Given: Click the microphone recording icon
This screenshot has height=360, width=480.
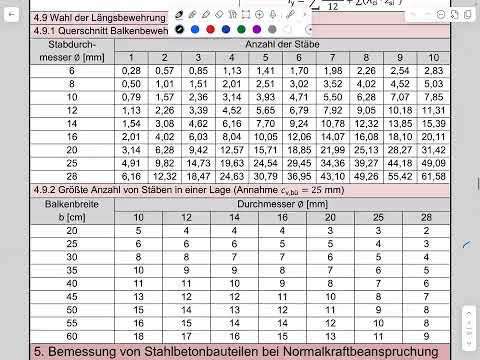Looking at the screenshot, I should click(x=272, y=14).
